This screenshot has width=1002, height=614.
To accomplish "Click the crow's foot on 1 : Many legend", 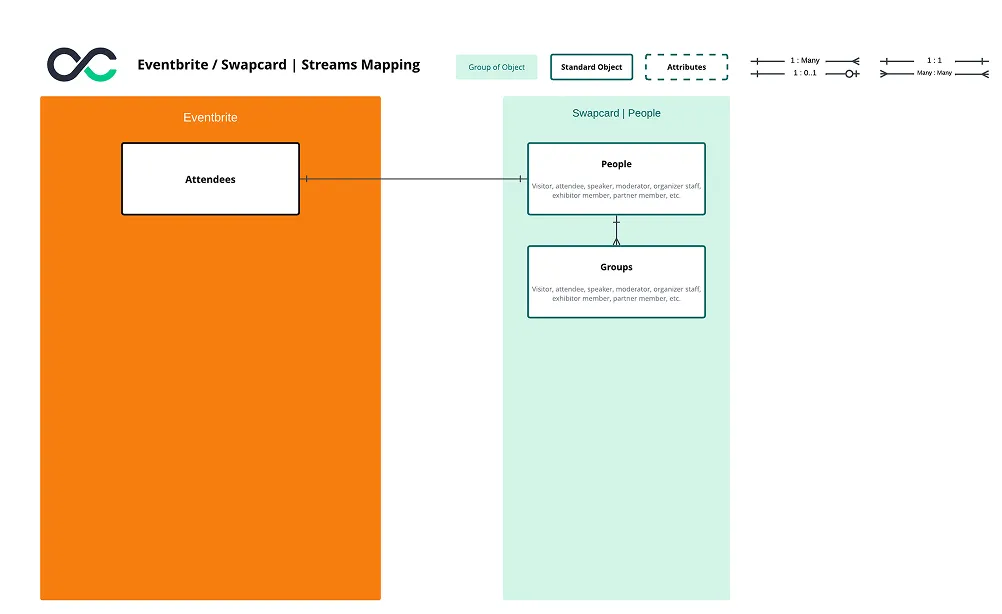I will pyautogui.click(x=855, y=61).
